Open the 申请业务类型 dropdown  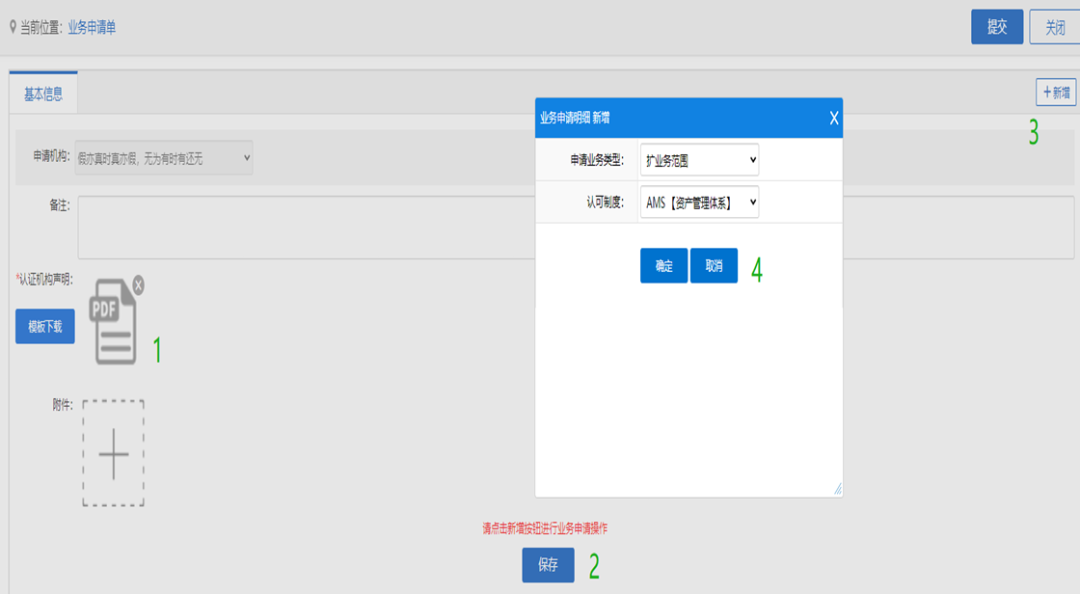pyautogui.click(x=699, y=160)
